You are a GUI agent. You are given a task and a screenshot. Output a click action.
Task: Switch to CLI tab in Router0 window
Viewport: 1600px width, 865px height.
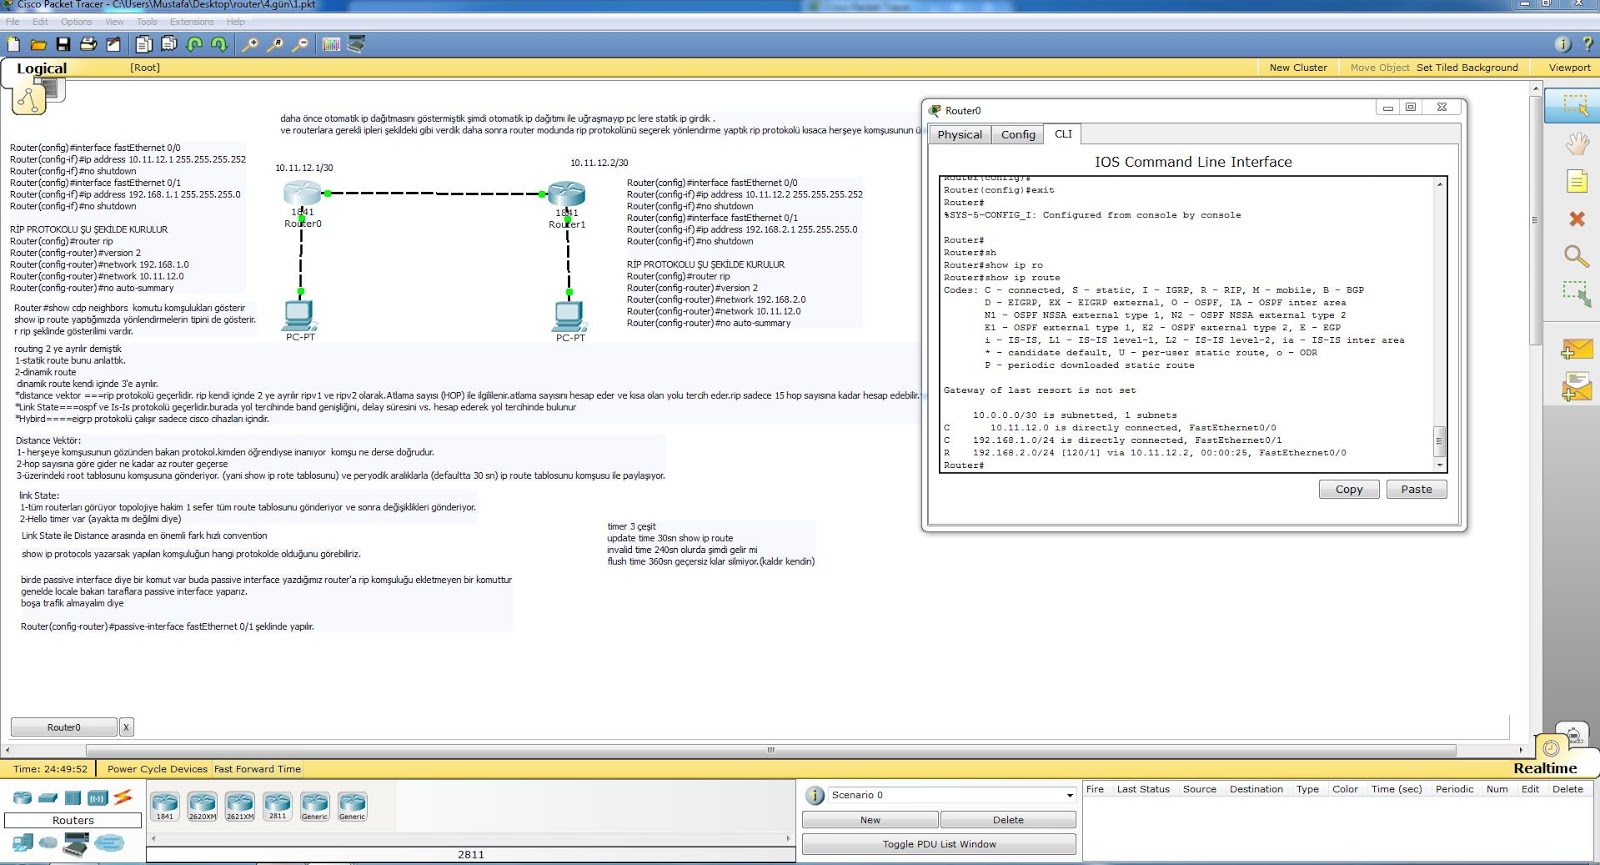pyautogui.click(x=1063, y=134)
